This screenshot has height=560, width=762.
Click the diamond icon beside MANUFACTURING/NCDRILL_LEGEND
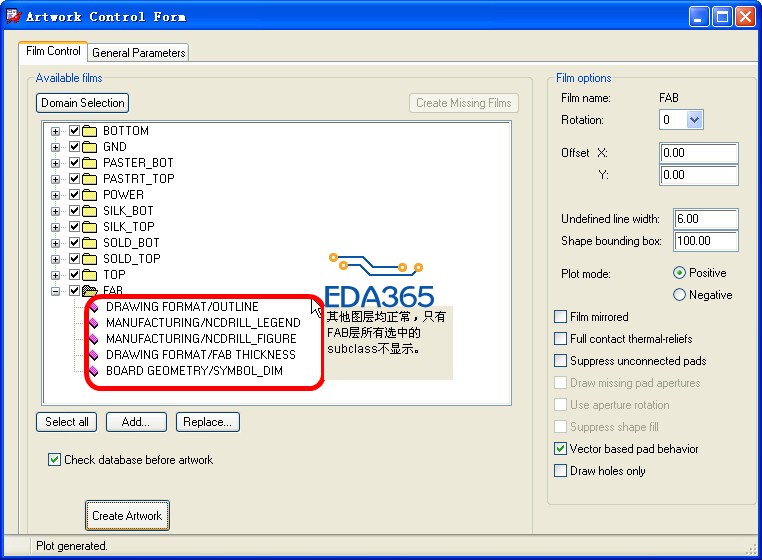click(94, 323)
